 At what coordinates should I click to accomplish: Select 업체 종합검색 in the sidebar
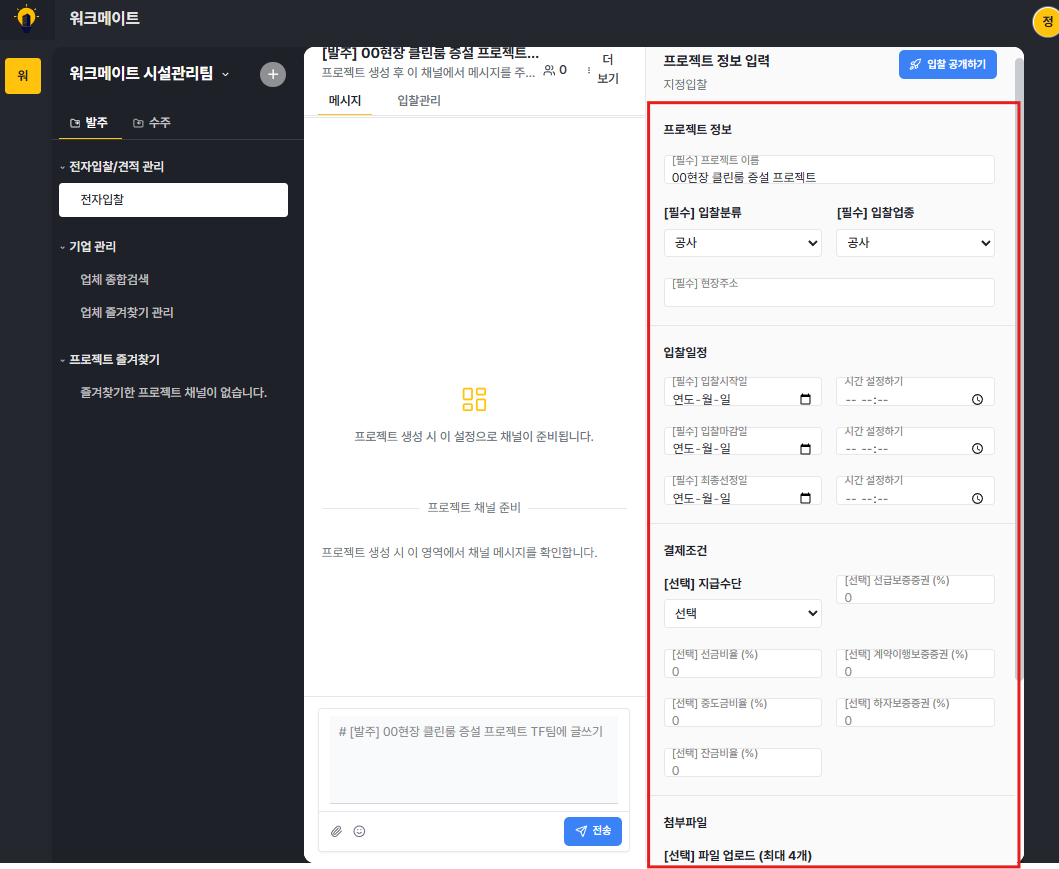[114, 280]
